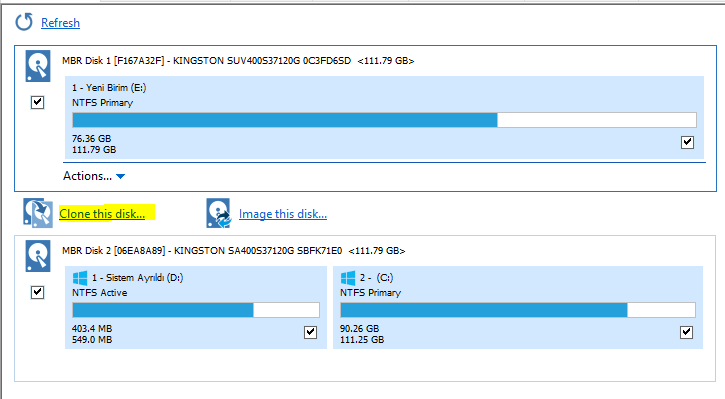
Task: Click the Yeni Birim (E:) usage bar
Action: [x=384, y=120]
